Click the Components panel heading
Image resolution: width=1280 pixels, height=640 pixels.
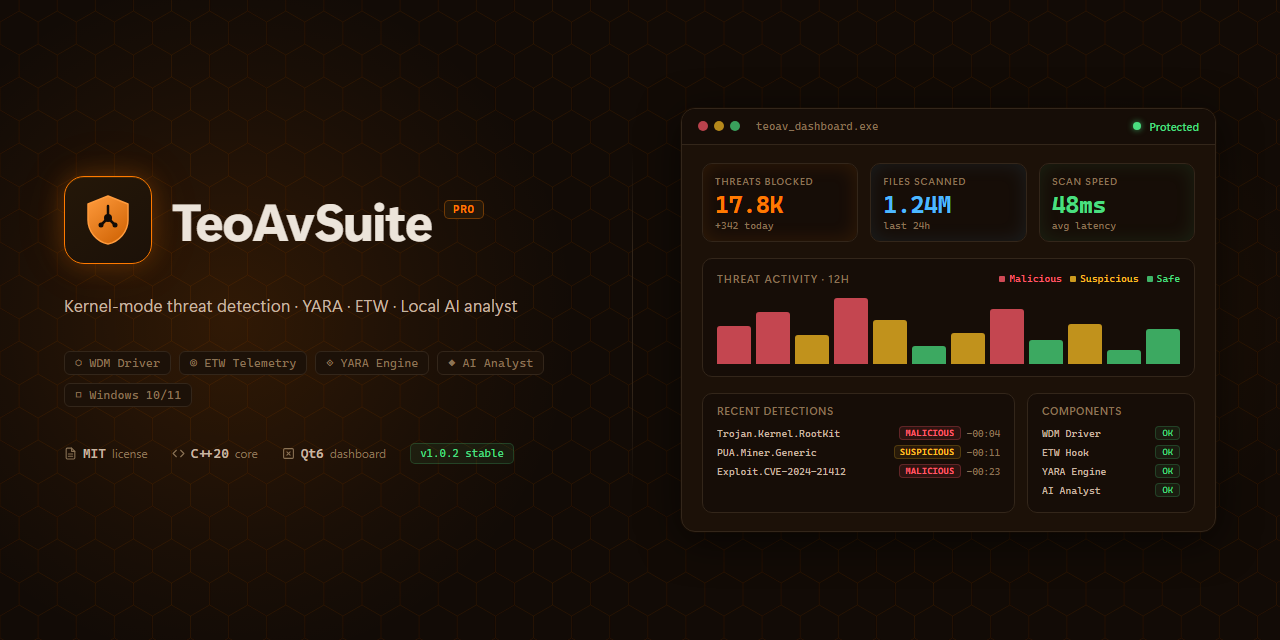point(1082,411)
